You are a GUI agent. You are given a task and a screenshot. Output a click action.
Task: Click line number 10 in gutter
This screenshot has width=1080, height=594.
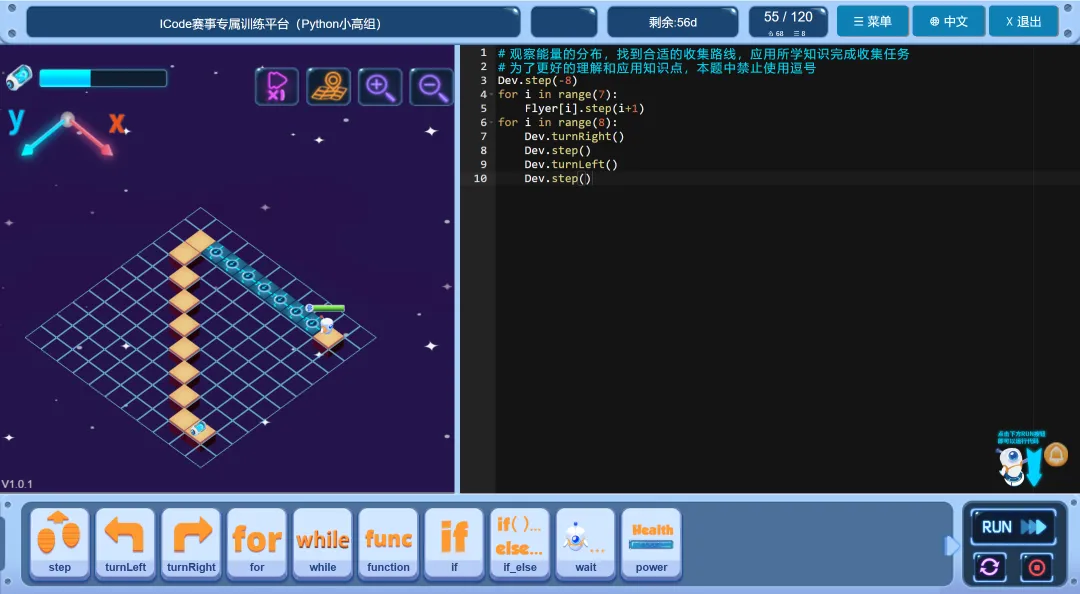click(480, 178)
